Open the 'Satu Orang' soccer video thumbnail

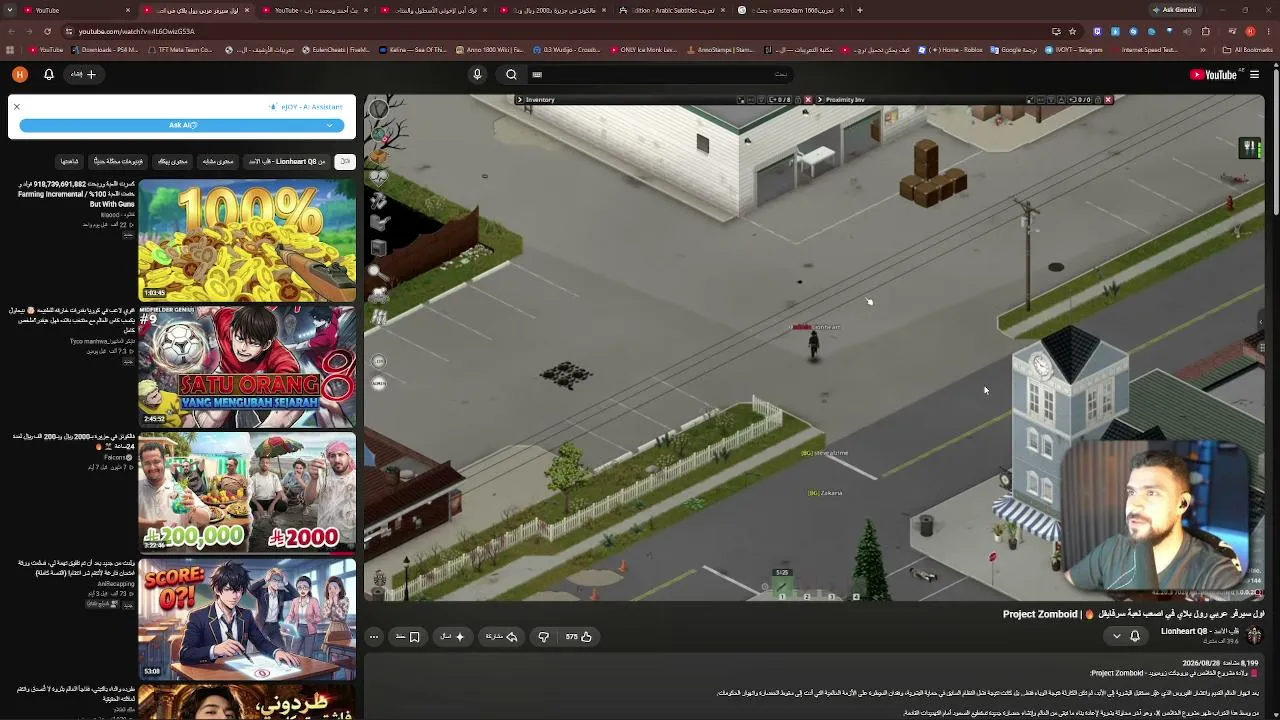[x=247, y=366]
